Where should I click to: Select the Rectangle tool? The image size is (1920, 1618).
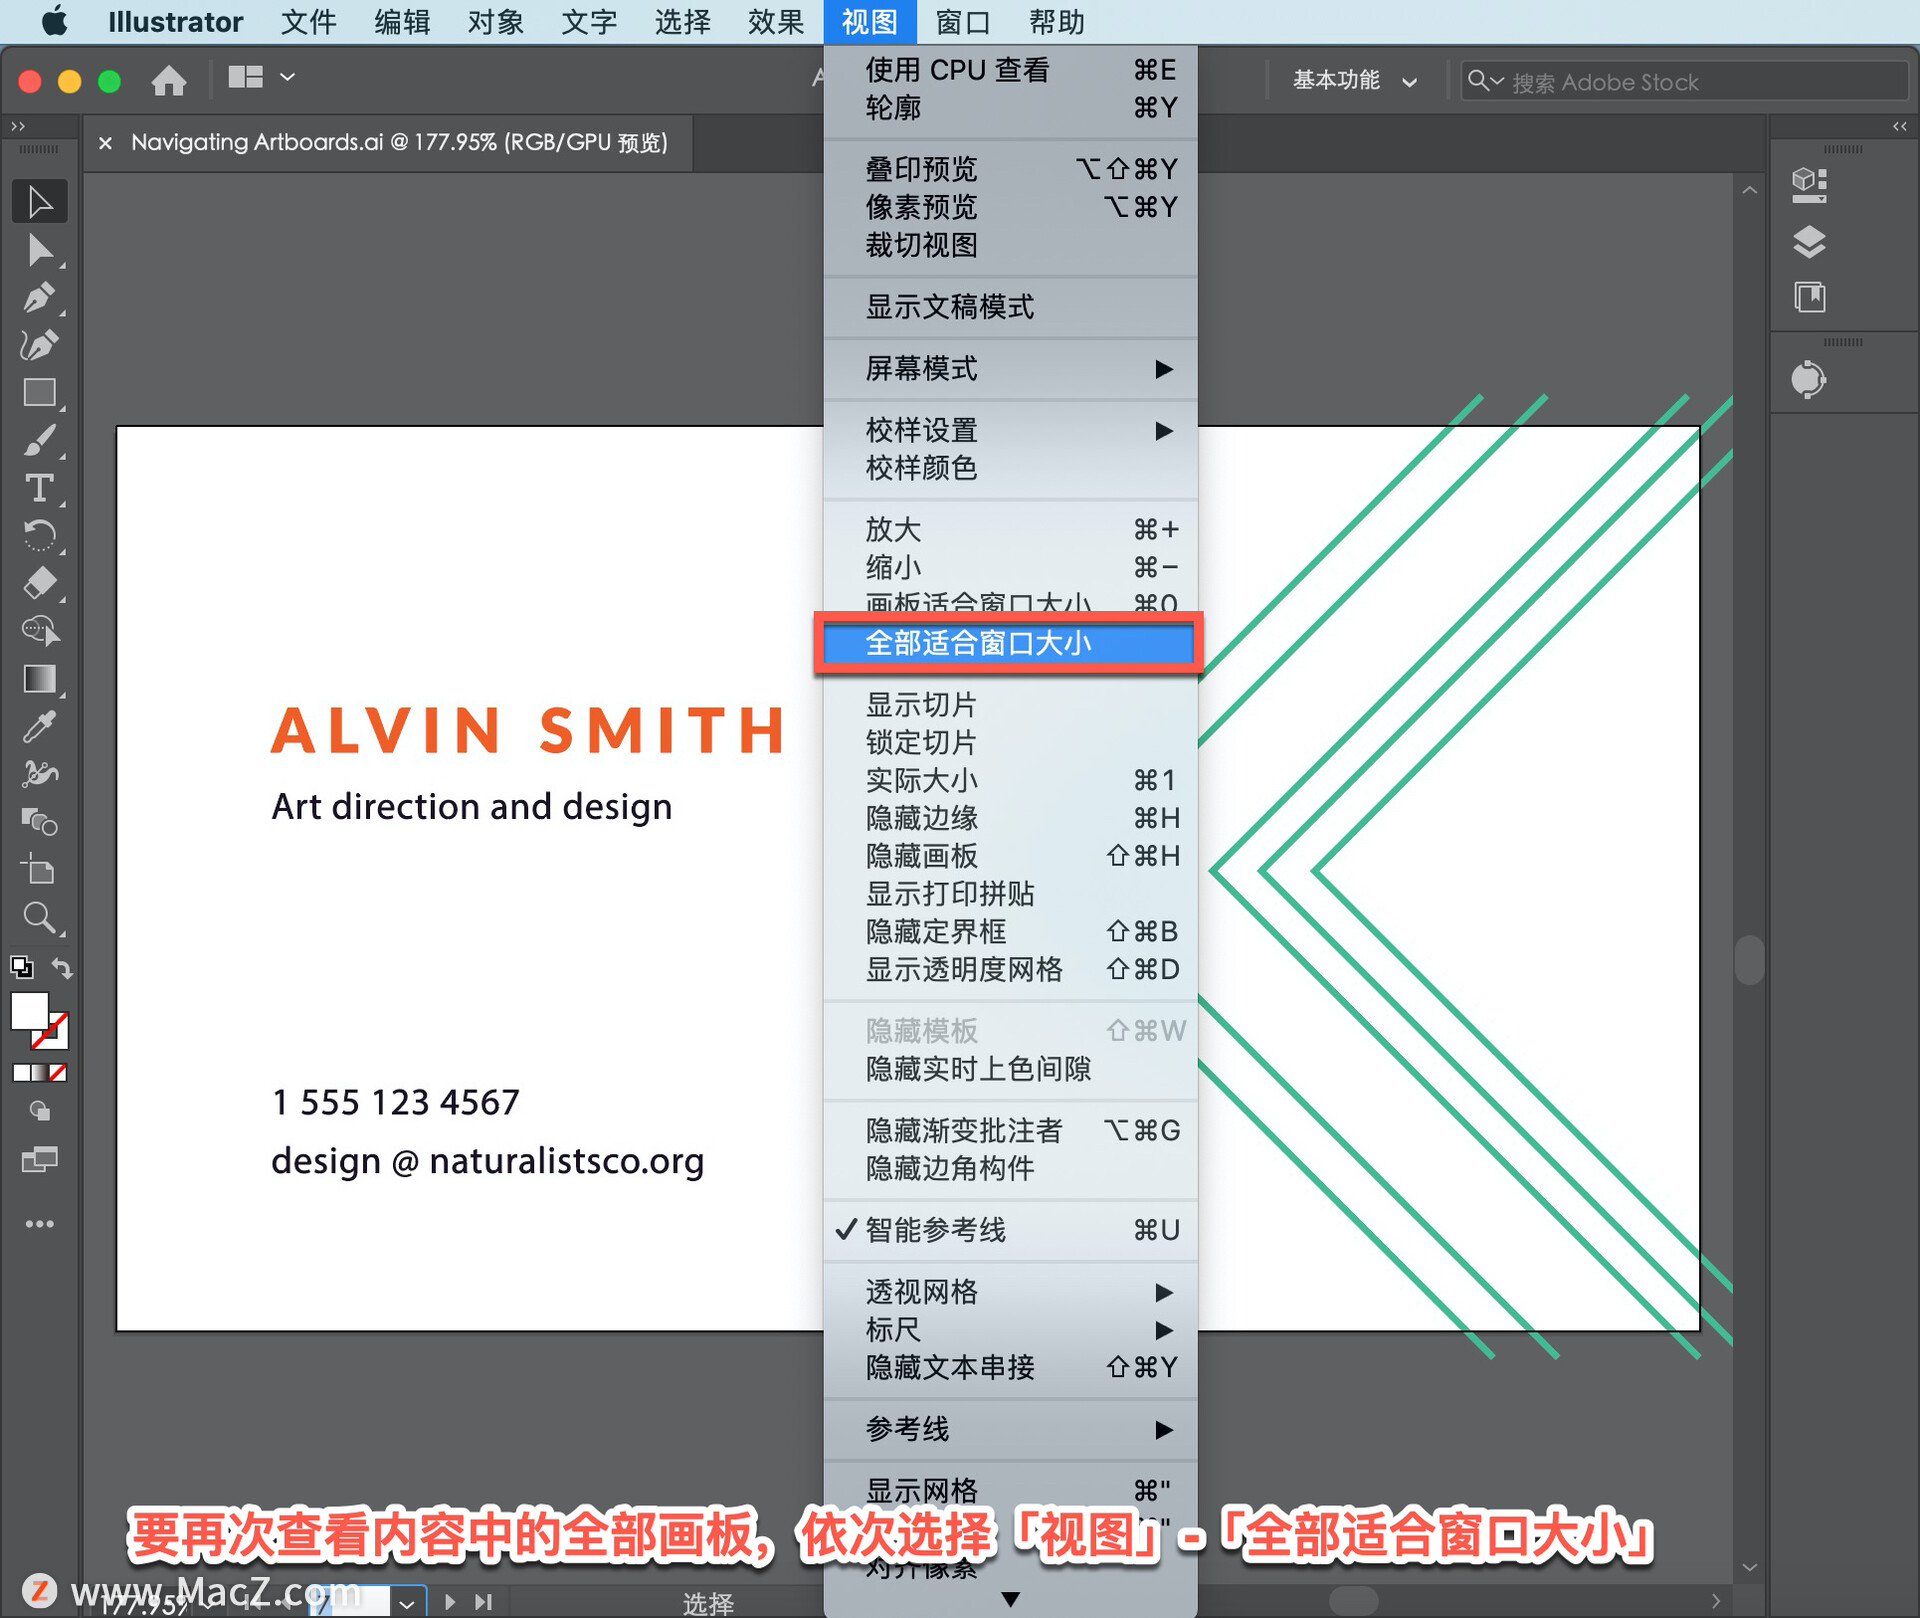point(40,393)
